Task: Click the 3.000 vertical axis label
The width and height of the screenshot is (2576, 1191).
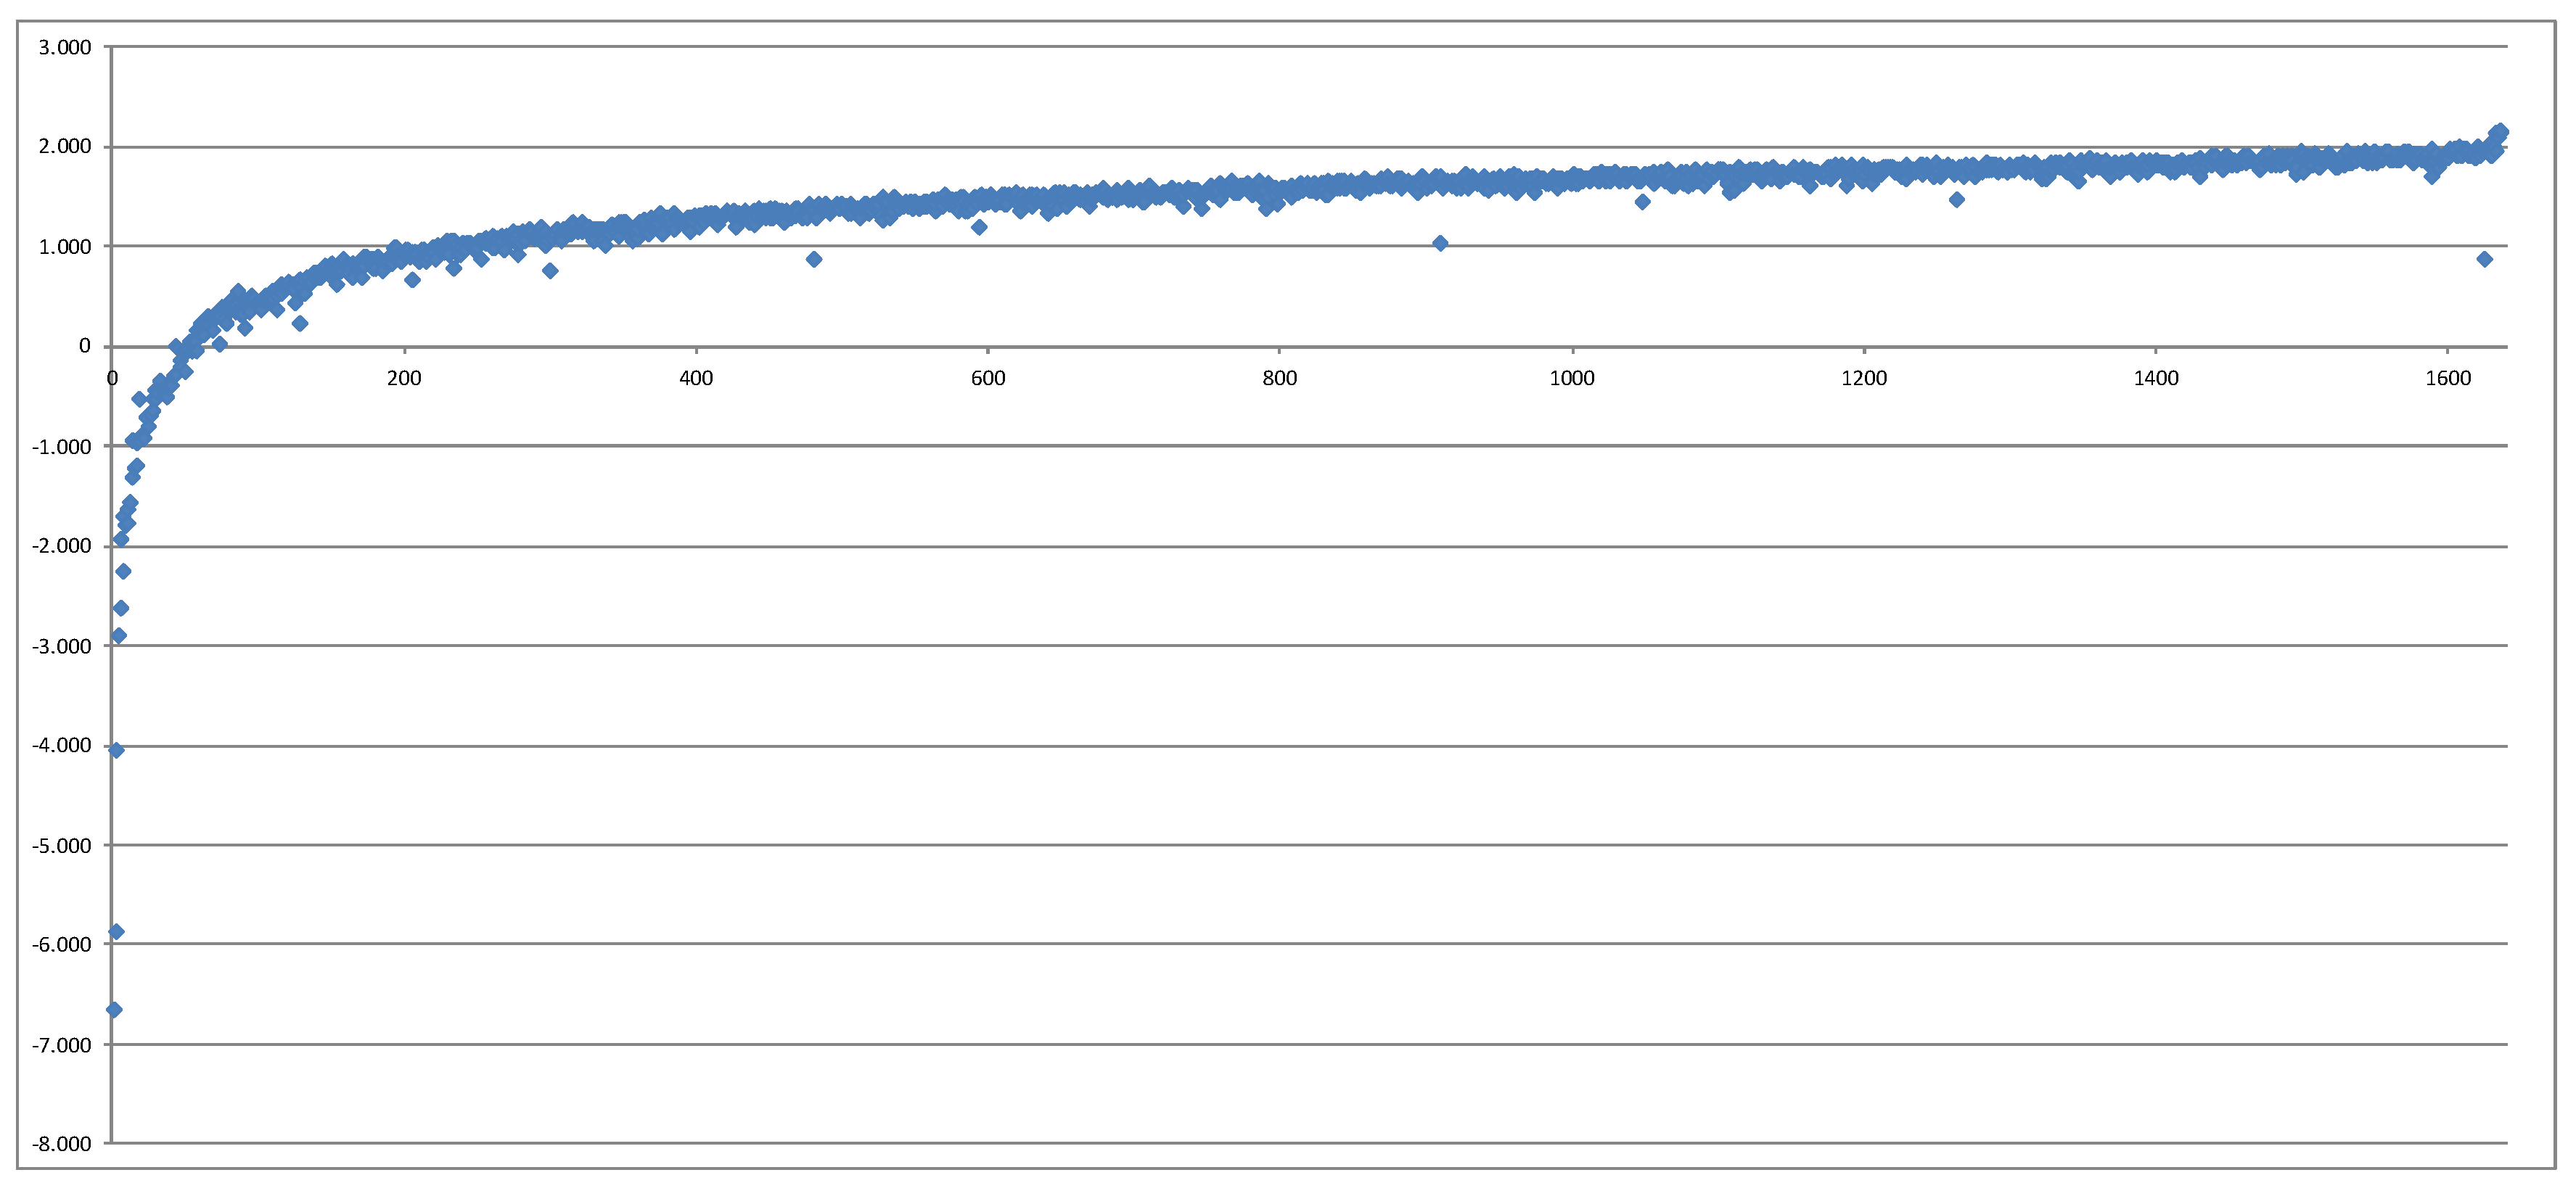Action: 65,47
